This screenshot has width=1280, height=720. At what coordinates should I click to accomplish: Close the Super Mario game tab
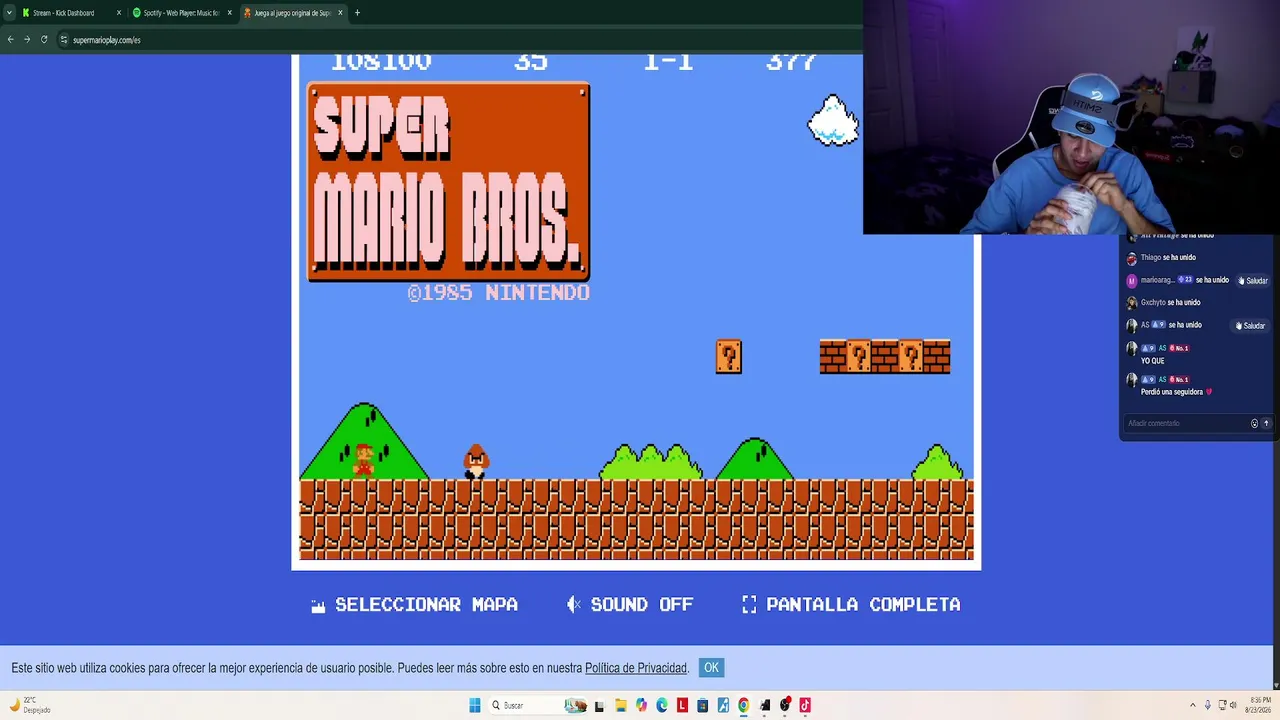click(341, 13)
